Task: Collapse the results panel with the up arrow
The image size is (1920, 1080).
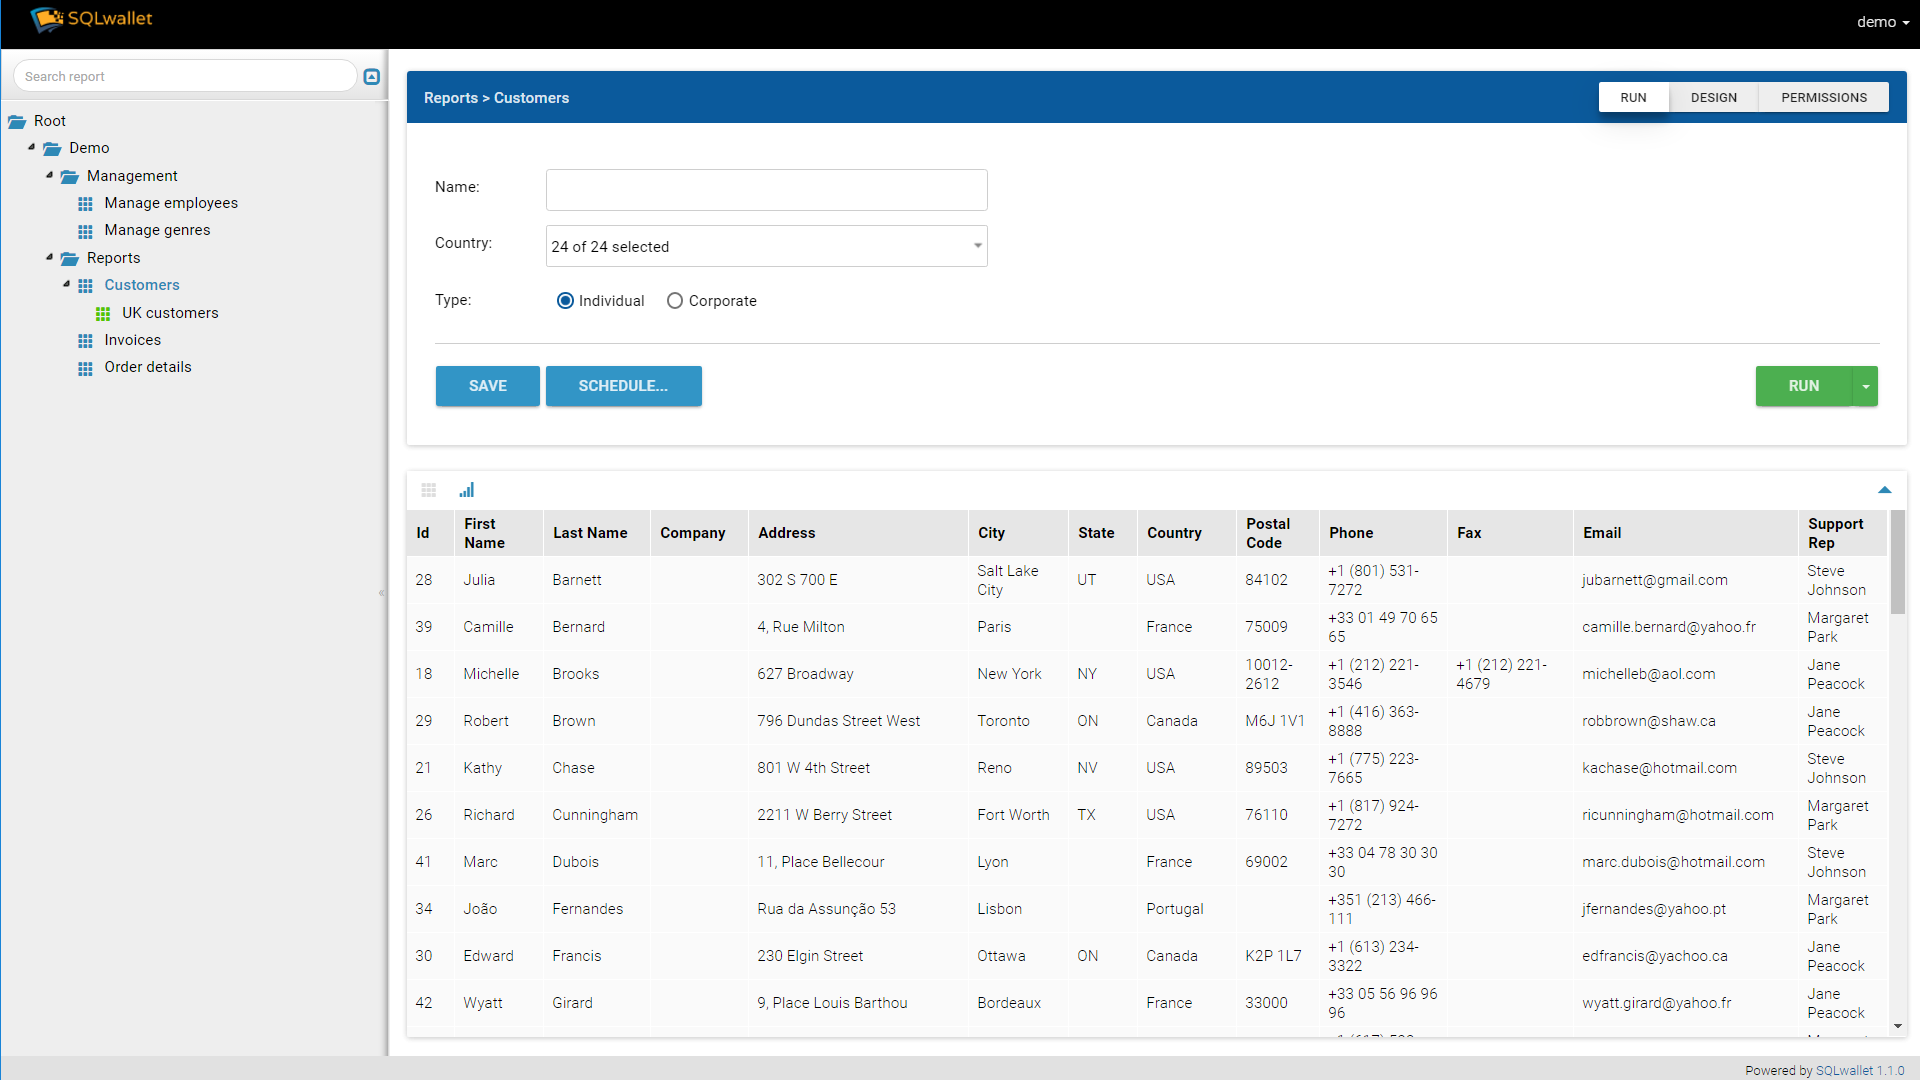Action: tap(1884, 490)
